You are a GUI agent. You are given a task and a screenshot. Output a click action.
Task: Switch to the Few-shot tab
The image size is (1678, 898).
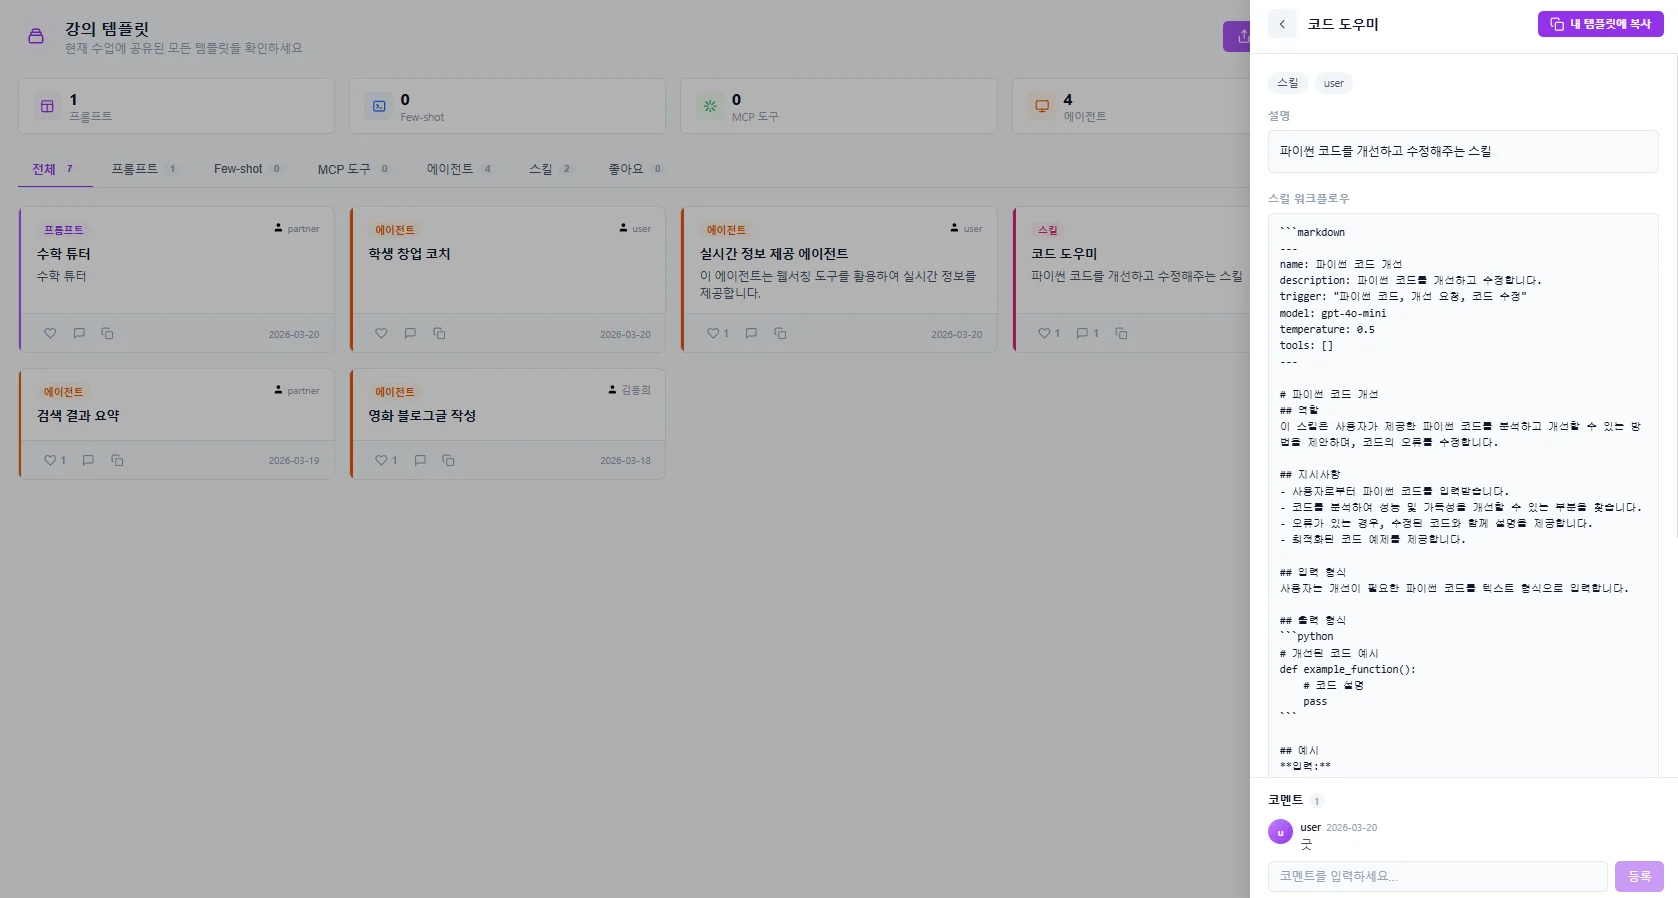pyautogui.click(x=248, y=169)
